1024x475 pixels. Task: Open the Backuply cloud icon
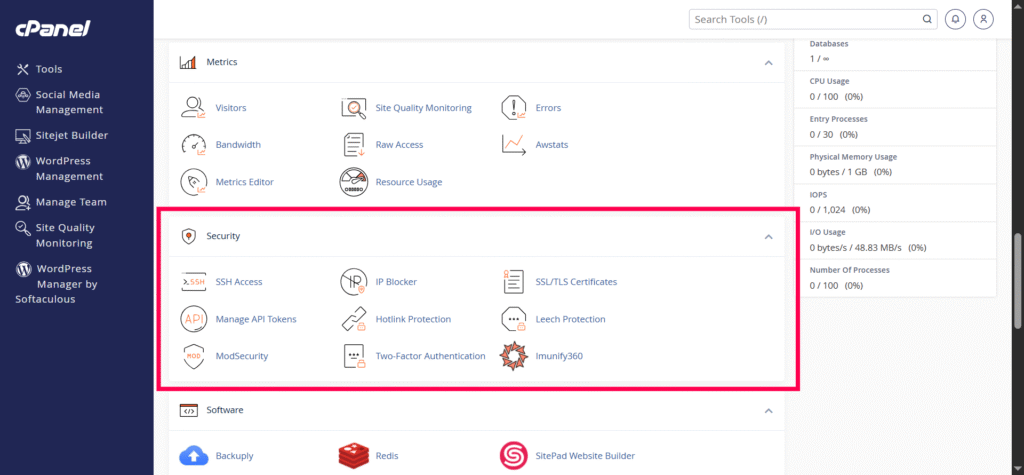193,455
